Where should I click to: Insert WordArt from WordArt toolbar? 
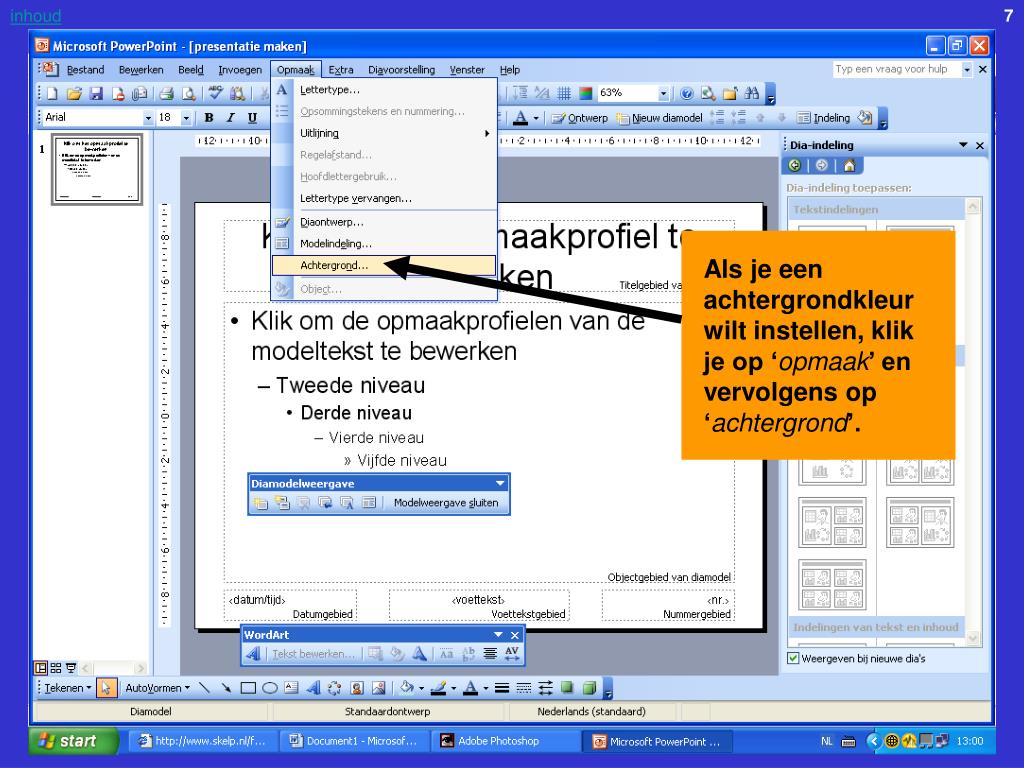(254, 654)
